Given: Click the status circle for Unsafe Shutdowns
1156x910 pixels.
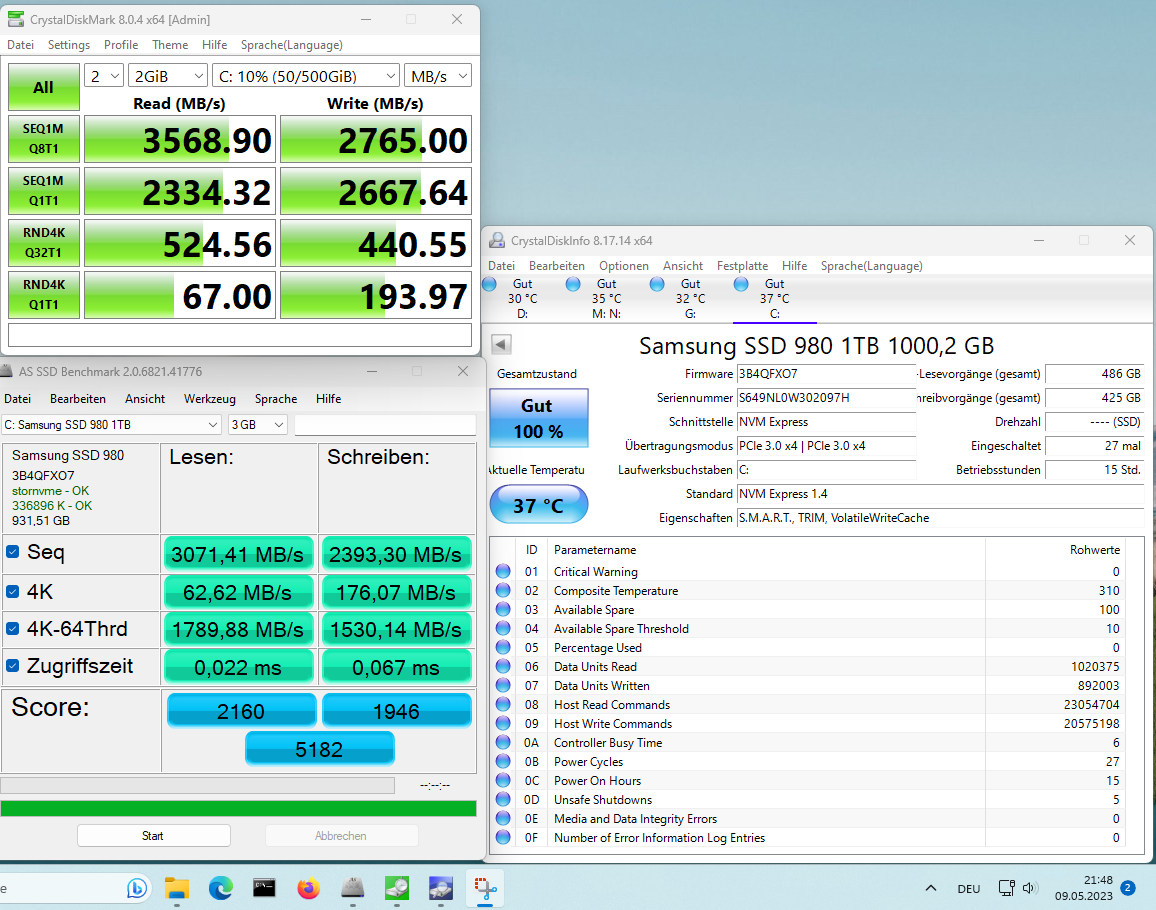Looking at the screenshot, I should pyautogui.click(x=504, y=799).
